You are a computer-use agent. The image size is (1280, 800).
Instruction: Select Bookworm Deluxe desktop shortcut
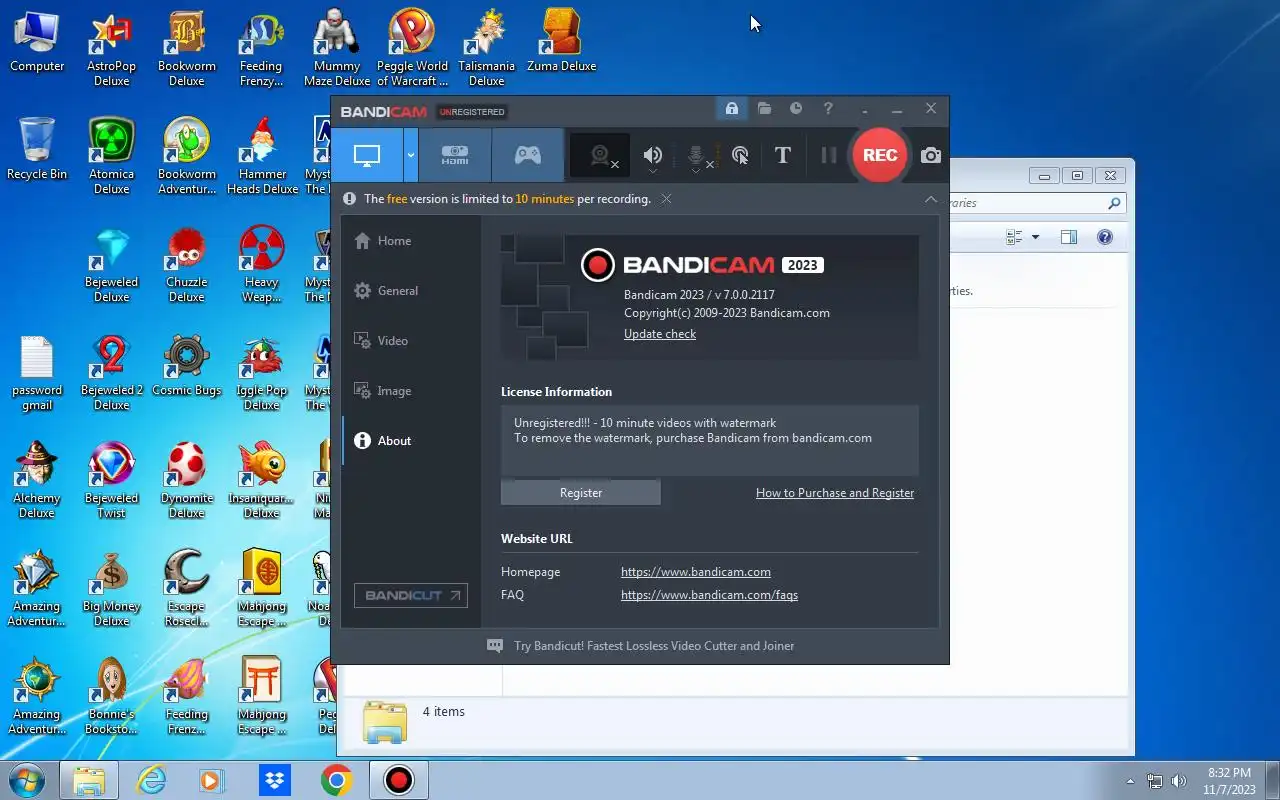187,50
